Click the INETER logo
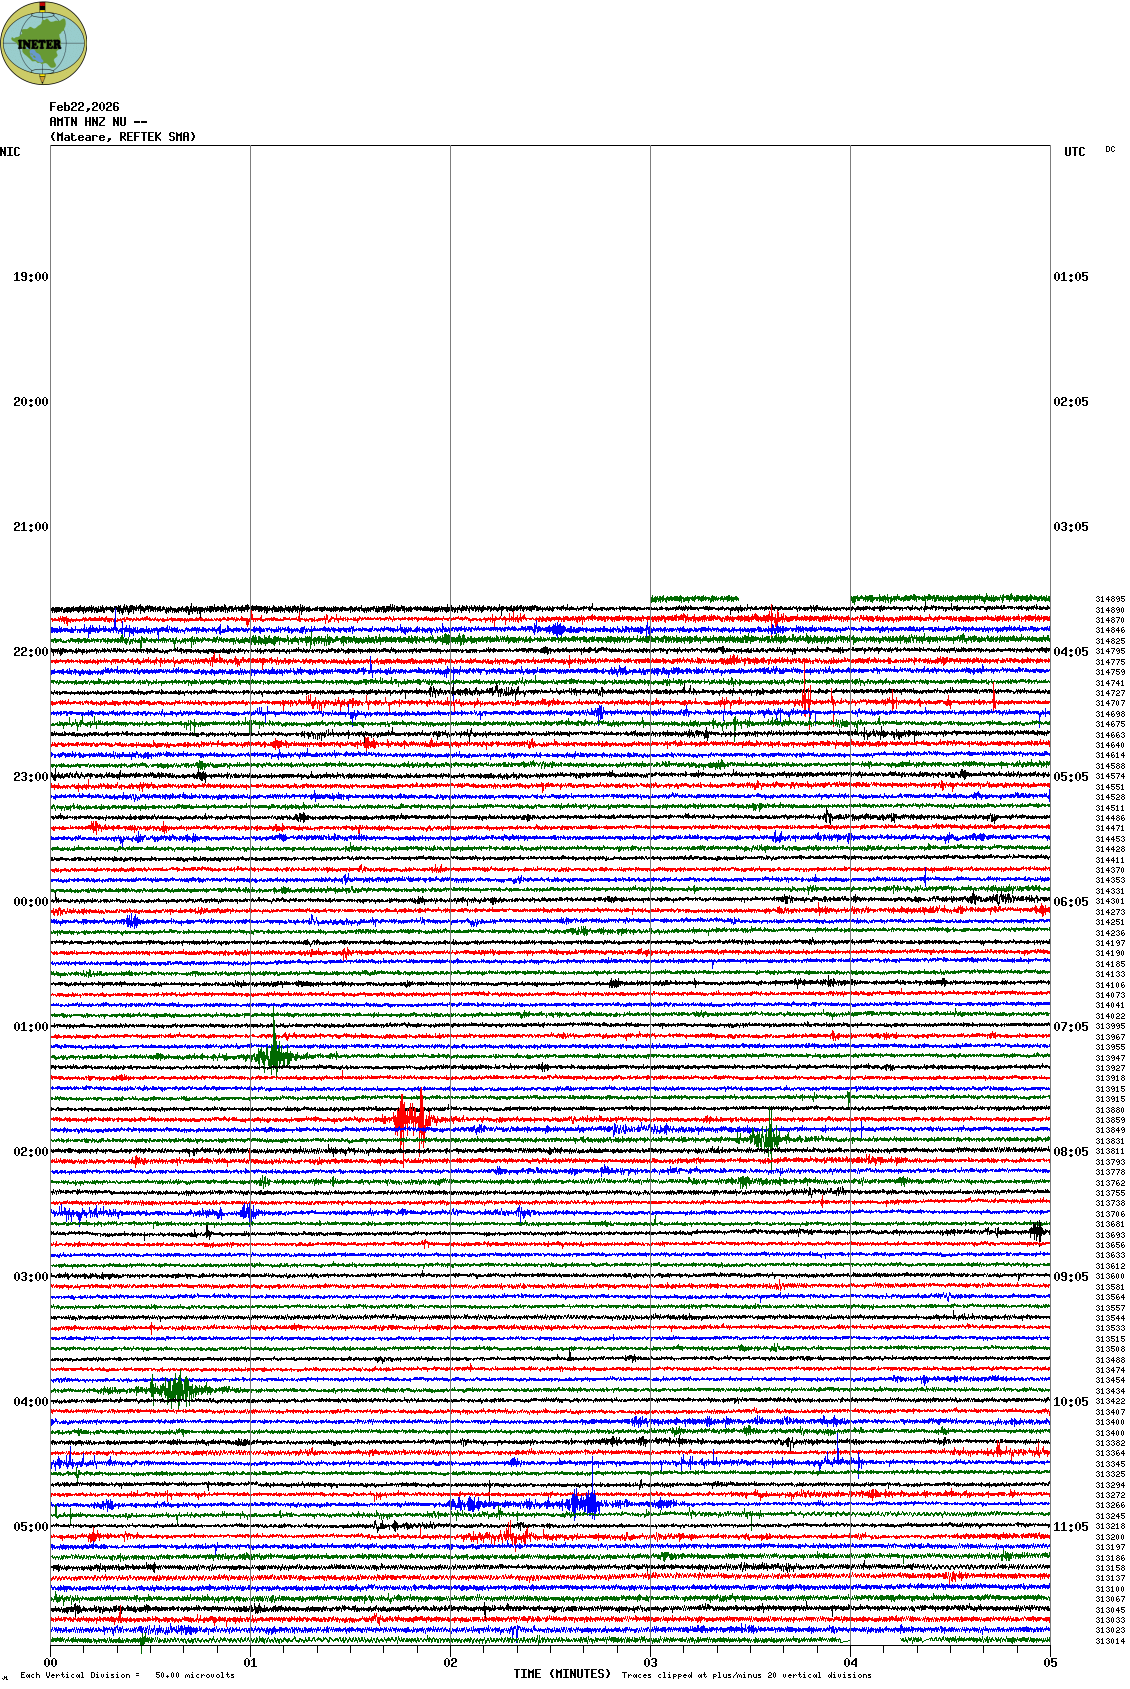This screenshot has width=1130, height=1689. 44,43
